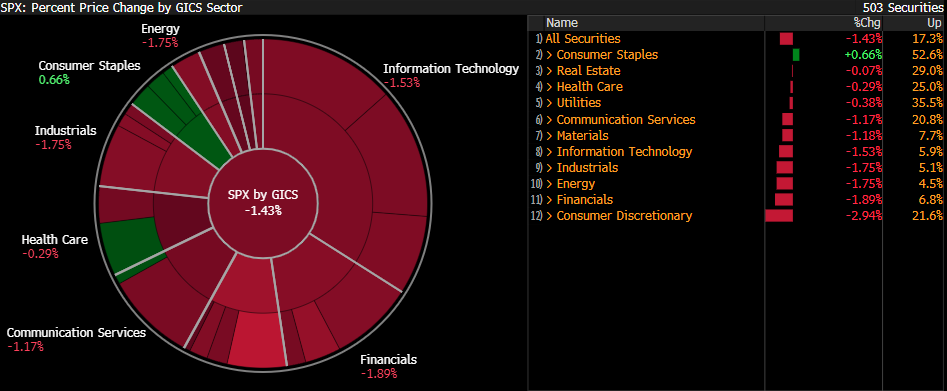This screenshot has width=947, height=391.
Task: Expand the Materials sector row
Action: pos(549,135)
